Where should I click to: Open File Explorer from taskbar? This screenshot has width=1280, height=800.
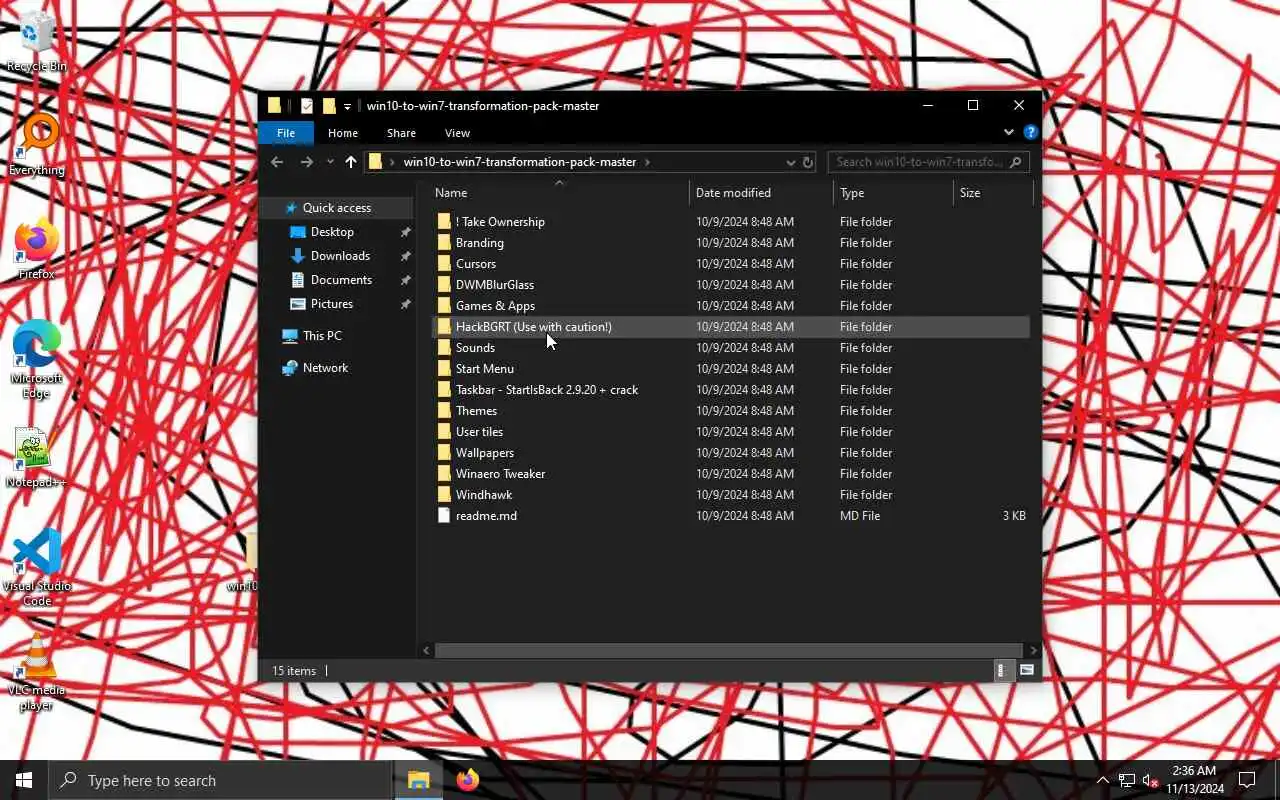418,780
